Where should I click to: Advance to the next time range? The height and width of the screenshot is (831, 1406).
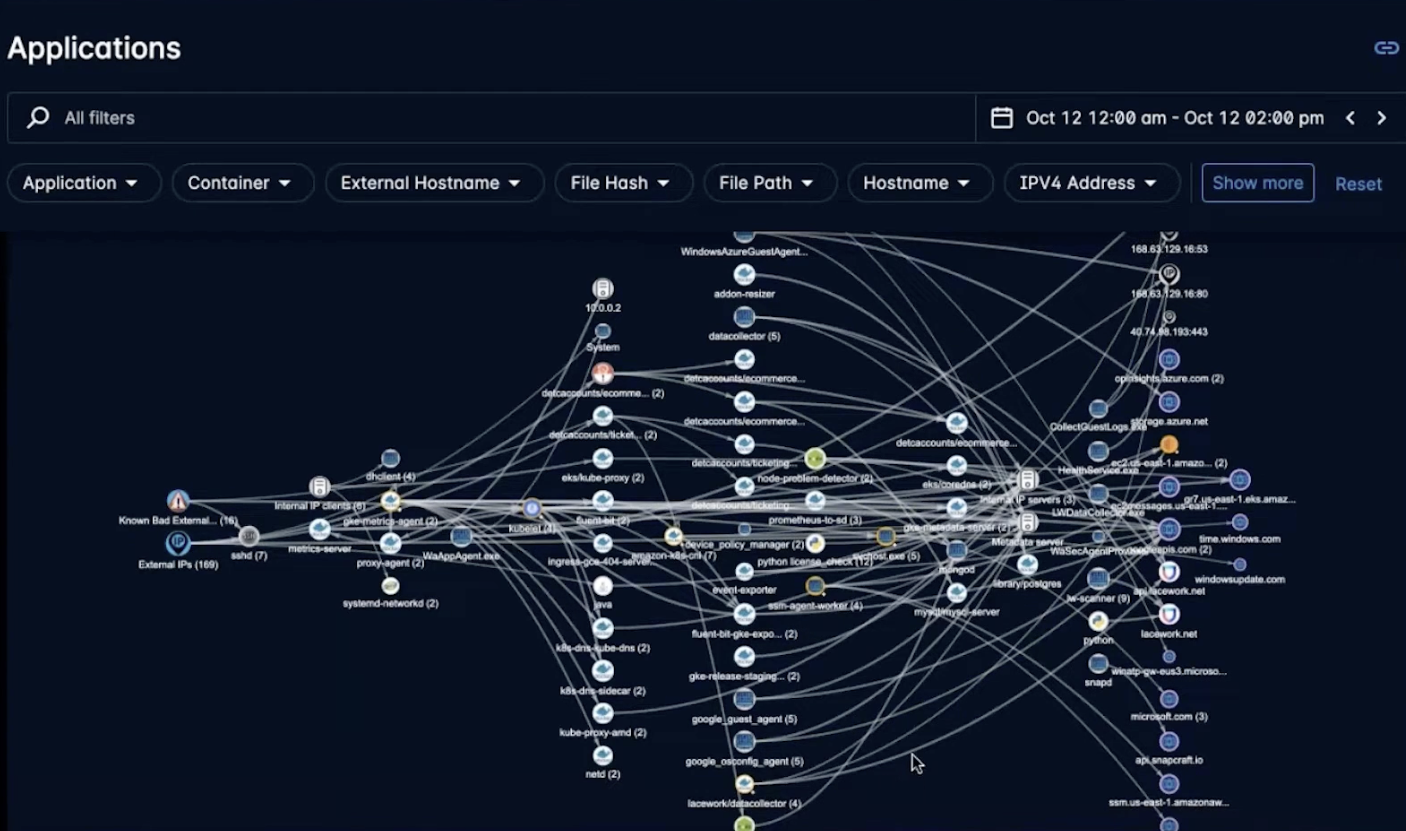coord(1381,118)
